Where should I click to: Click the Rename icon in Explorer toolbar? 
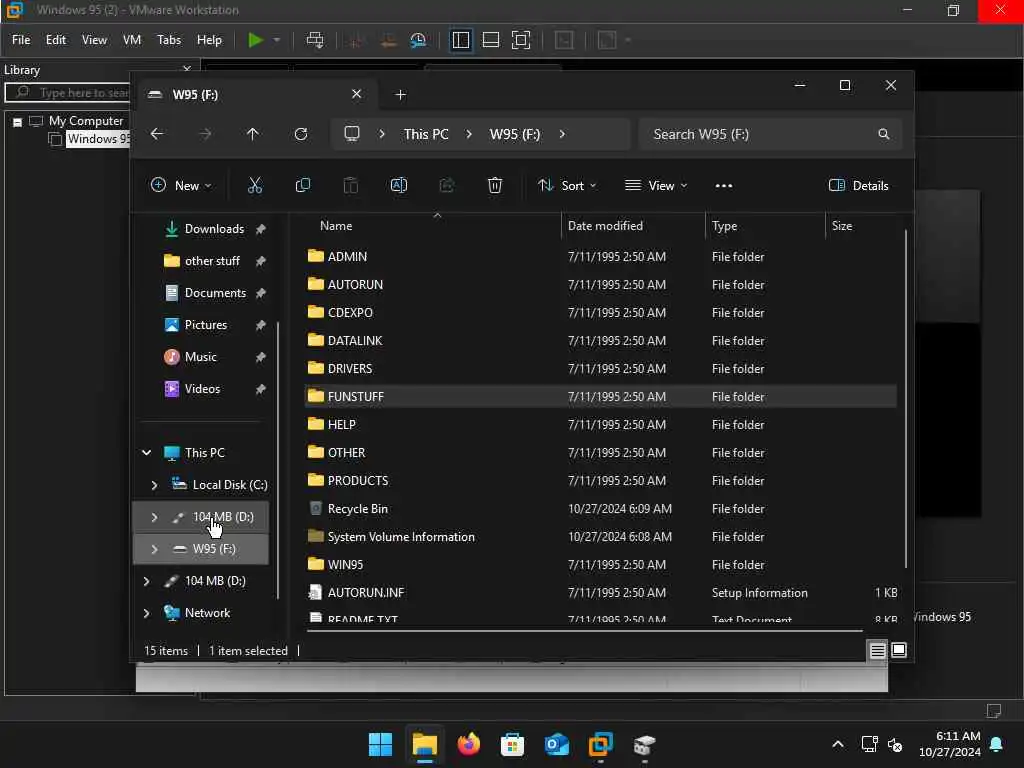(x=398, y=185)
